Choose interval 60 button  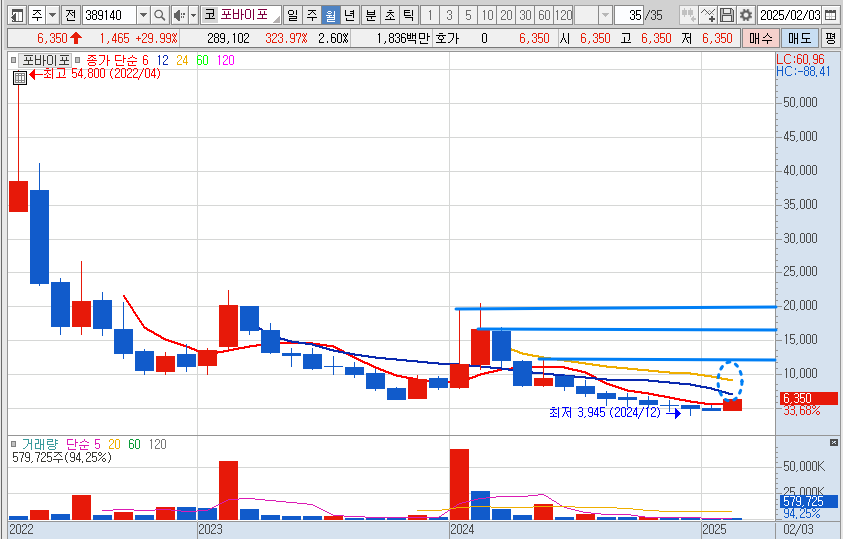544,15
